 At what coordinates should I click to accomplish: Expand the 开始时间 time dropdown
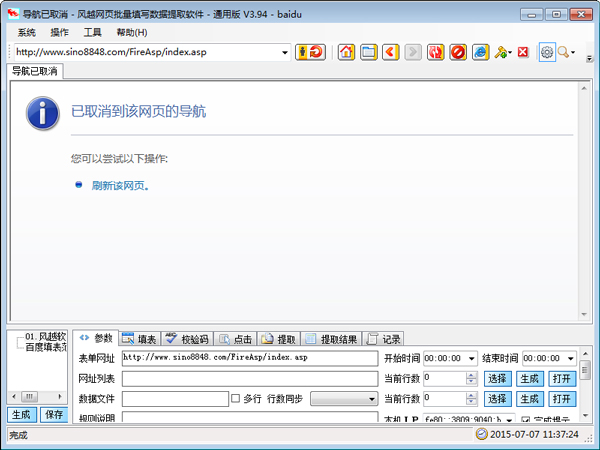470,358
